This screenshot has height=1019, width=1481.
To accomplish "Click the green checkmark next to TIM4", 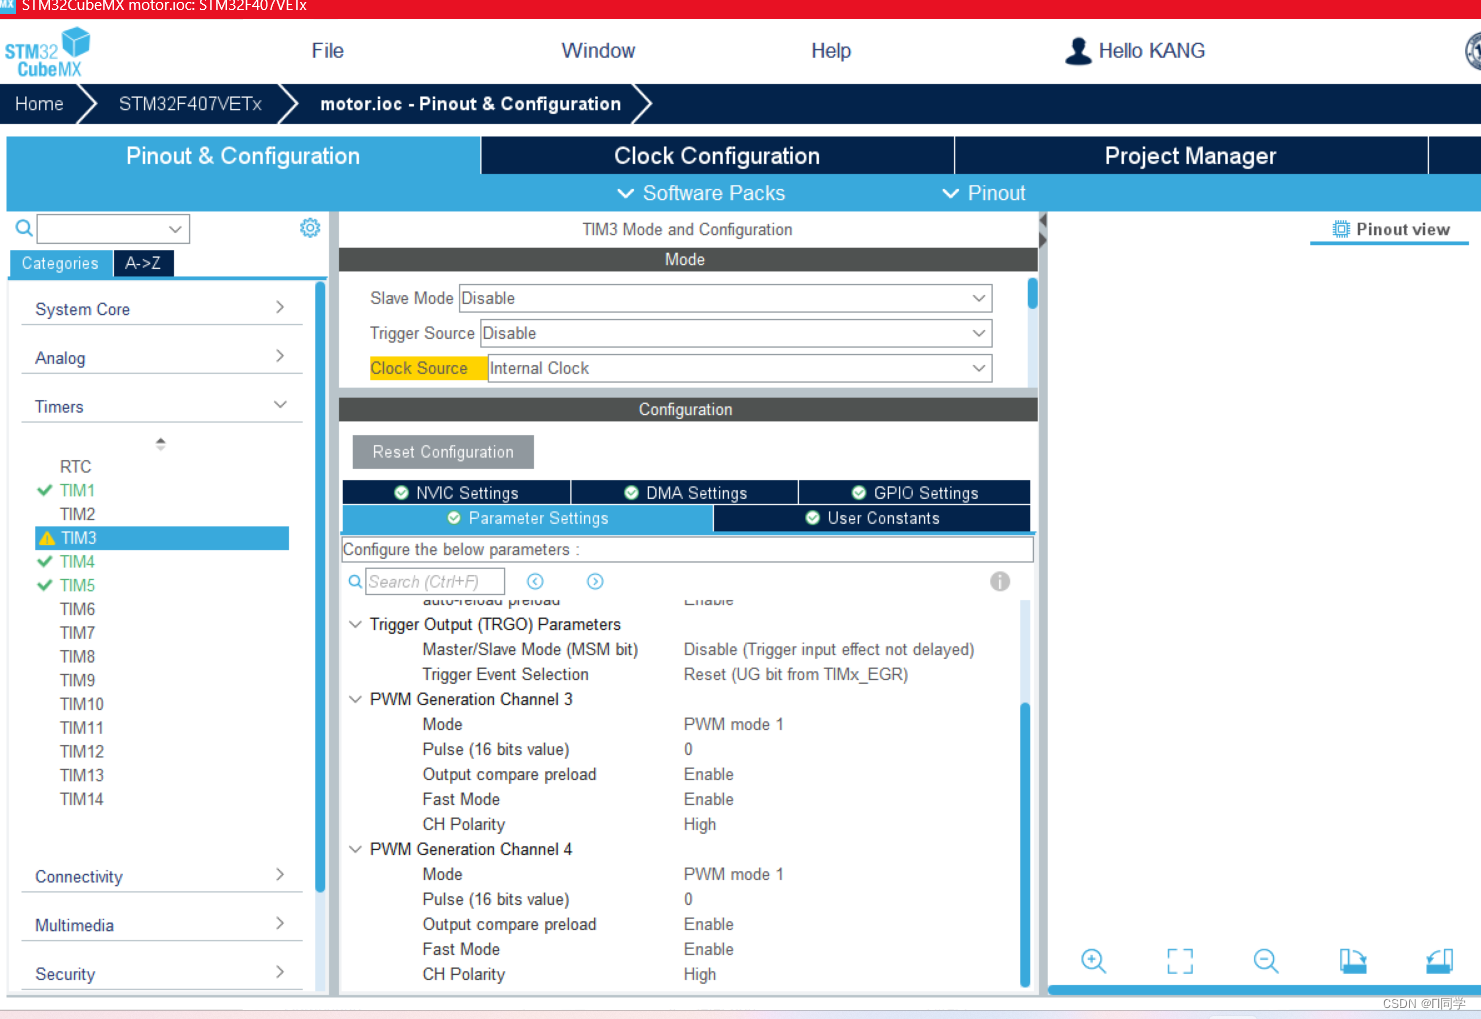I will (x=44, y=561).
